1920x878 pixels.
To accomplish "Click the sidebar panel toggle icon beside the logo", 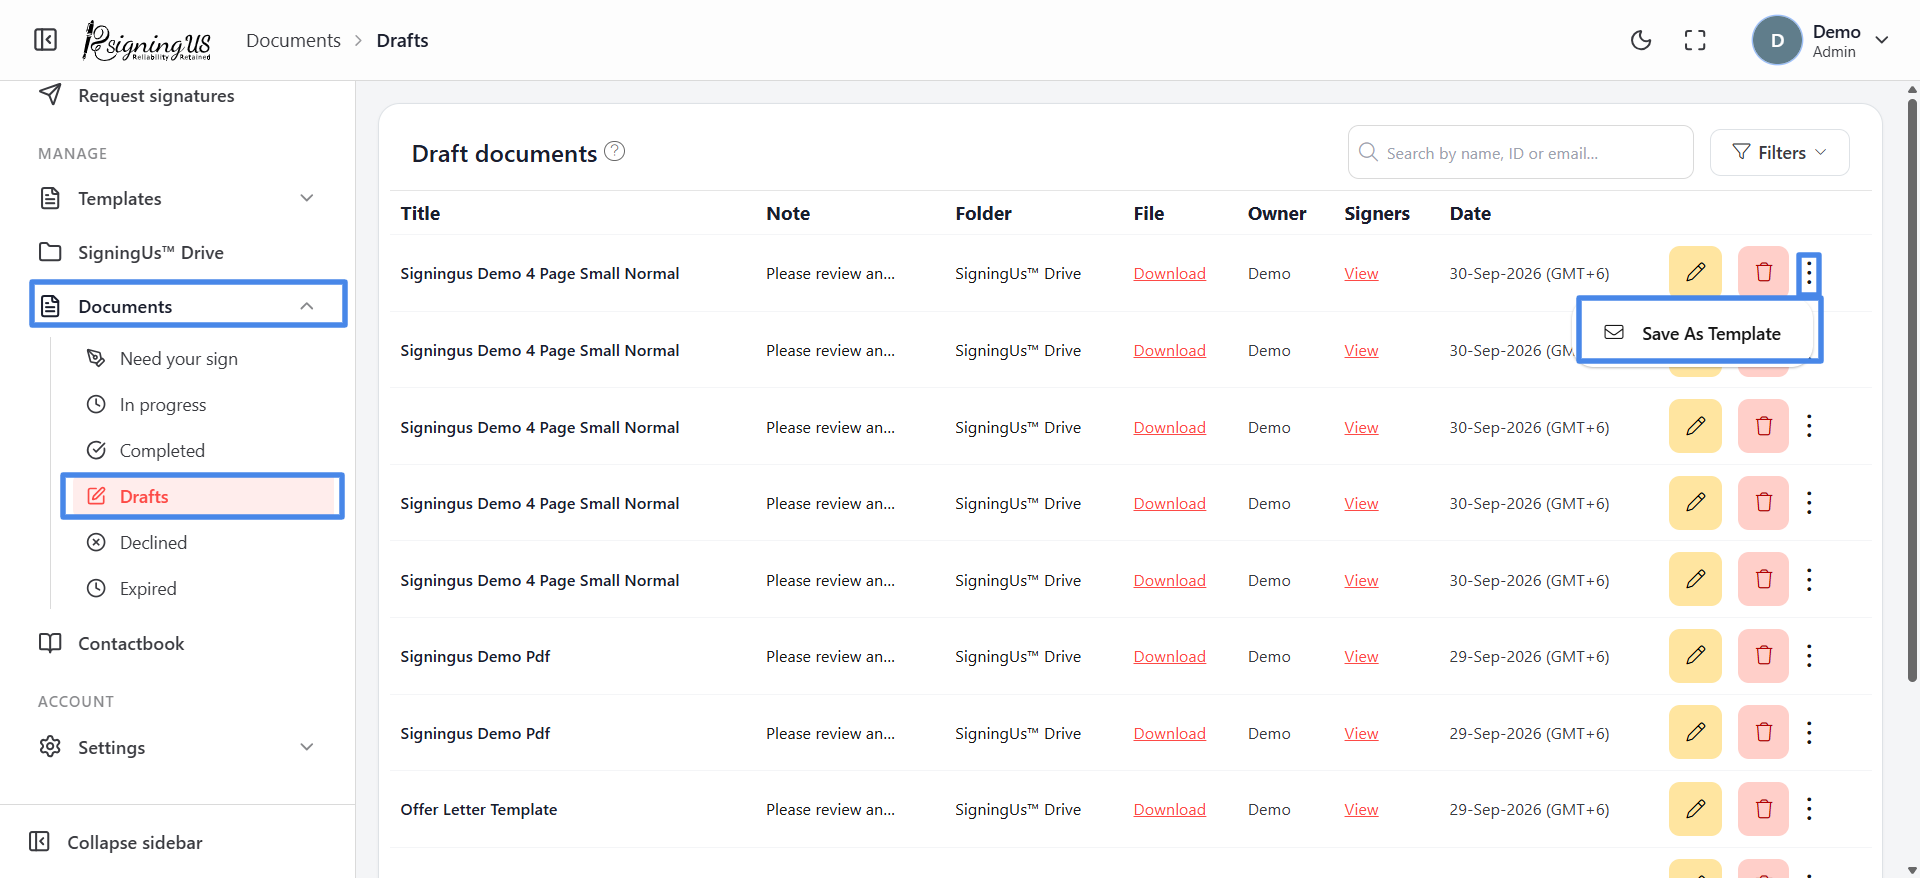I will point(45,40).
